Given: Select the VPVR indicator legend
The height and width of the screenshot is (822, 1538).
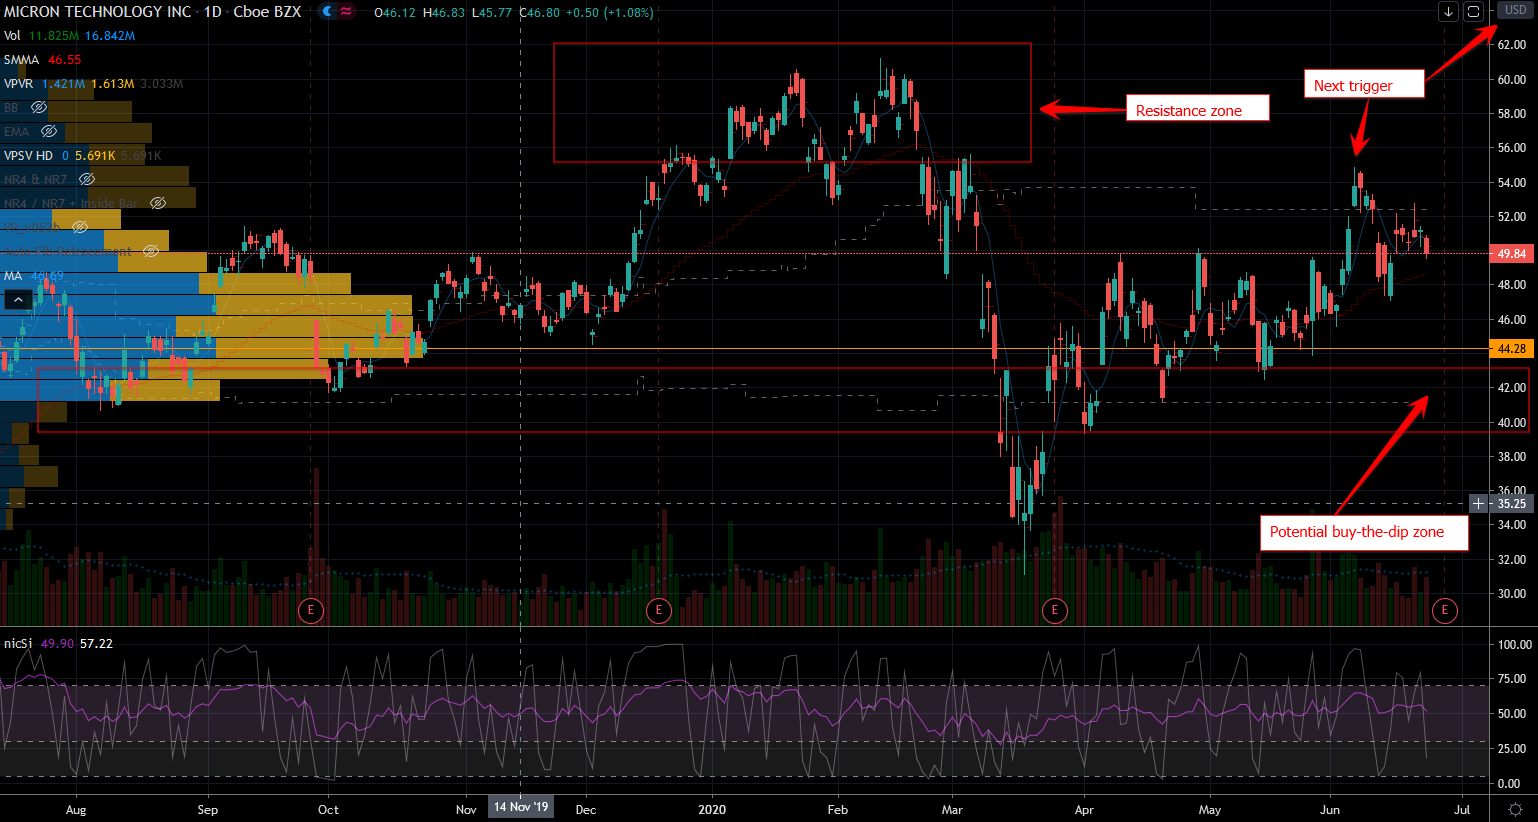Looking at the screenshot, I should point(19,83).
